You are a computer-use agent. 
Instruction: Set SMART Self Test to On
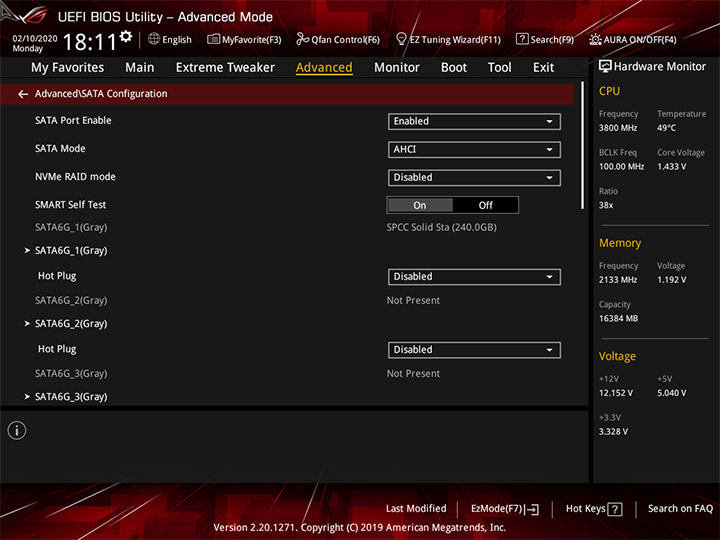tap(420, 205)
